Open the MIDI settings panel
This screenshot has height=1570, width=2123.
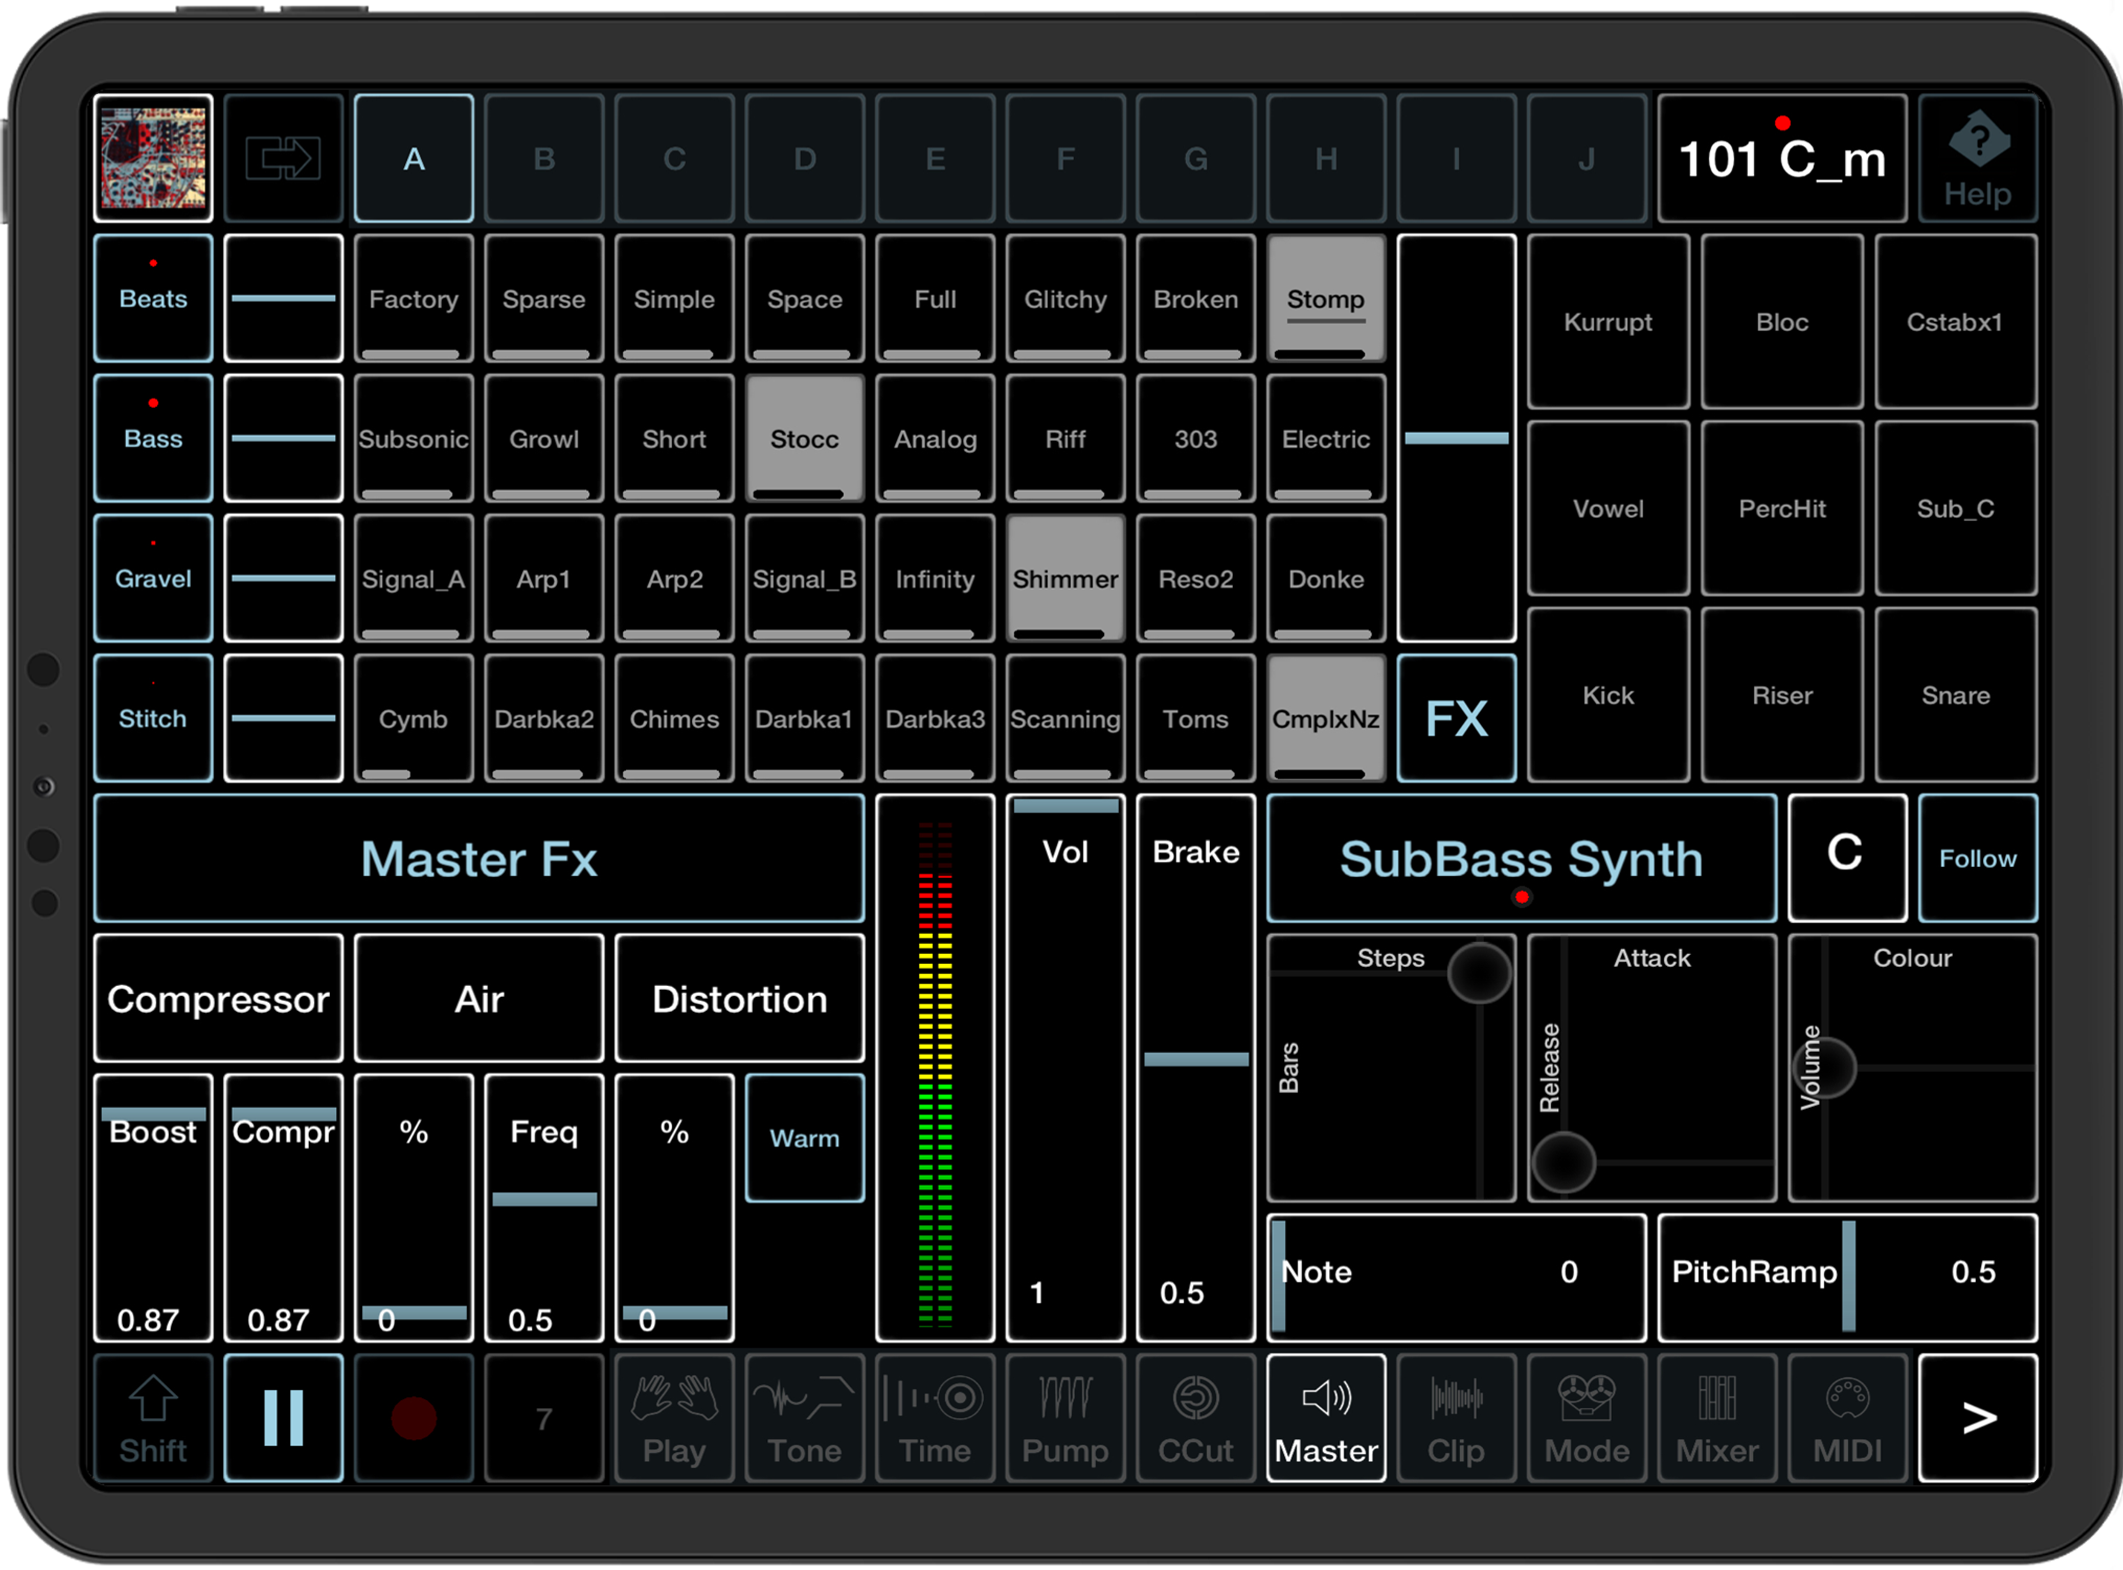point(1846,1417)
